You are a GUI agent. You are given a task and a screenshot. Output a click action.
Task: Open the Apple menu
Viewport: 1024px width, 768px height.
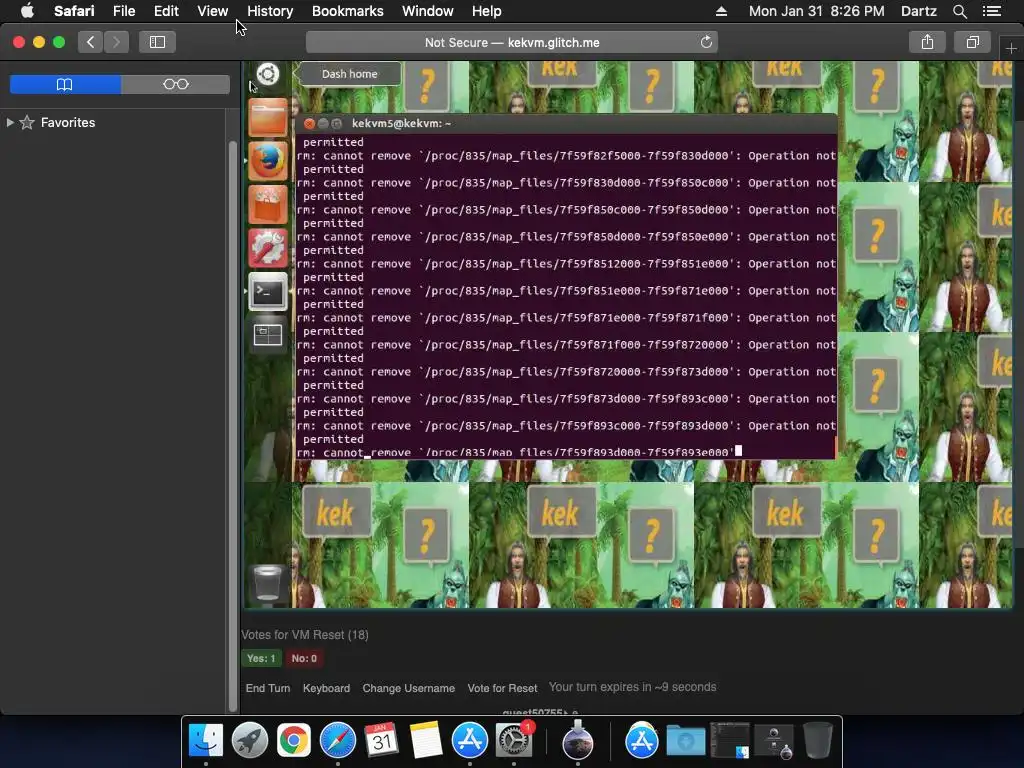pos(27,11)
